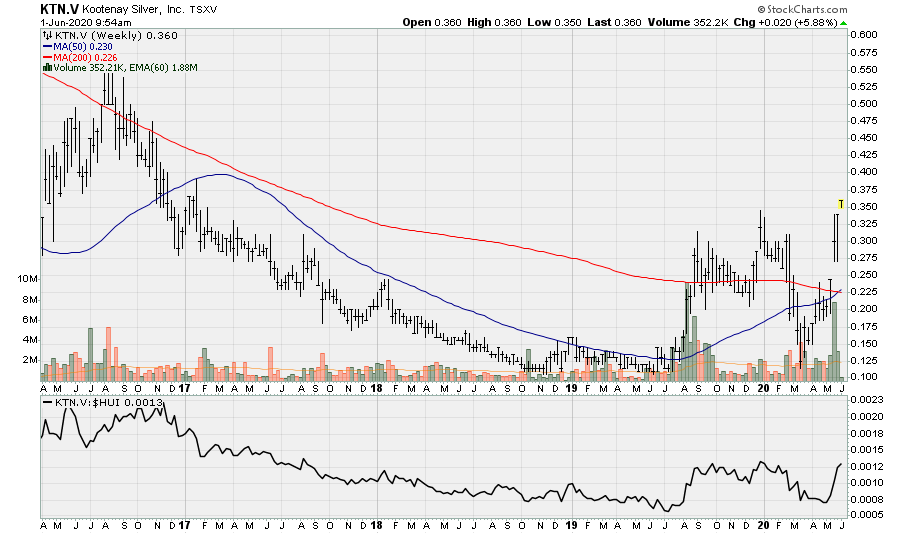The image size is (900, 534).
Task: Click the Open 0.360 value in the header
Action: [432, 22]
